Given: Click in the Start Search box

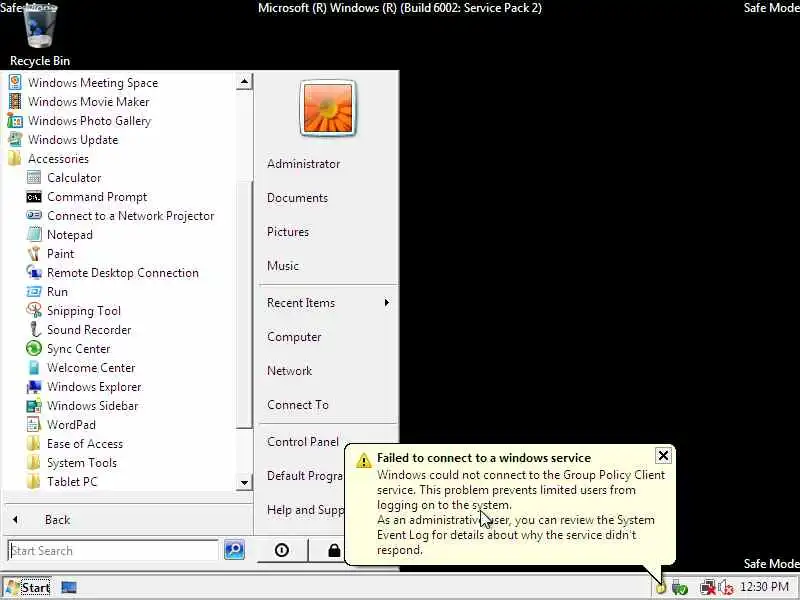Looking at the screenshot, I should (113, 551).
